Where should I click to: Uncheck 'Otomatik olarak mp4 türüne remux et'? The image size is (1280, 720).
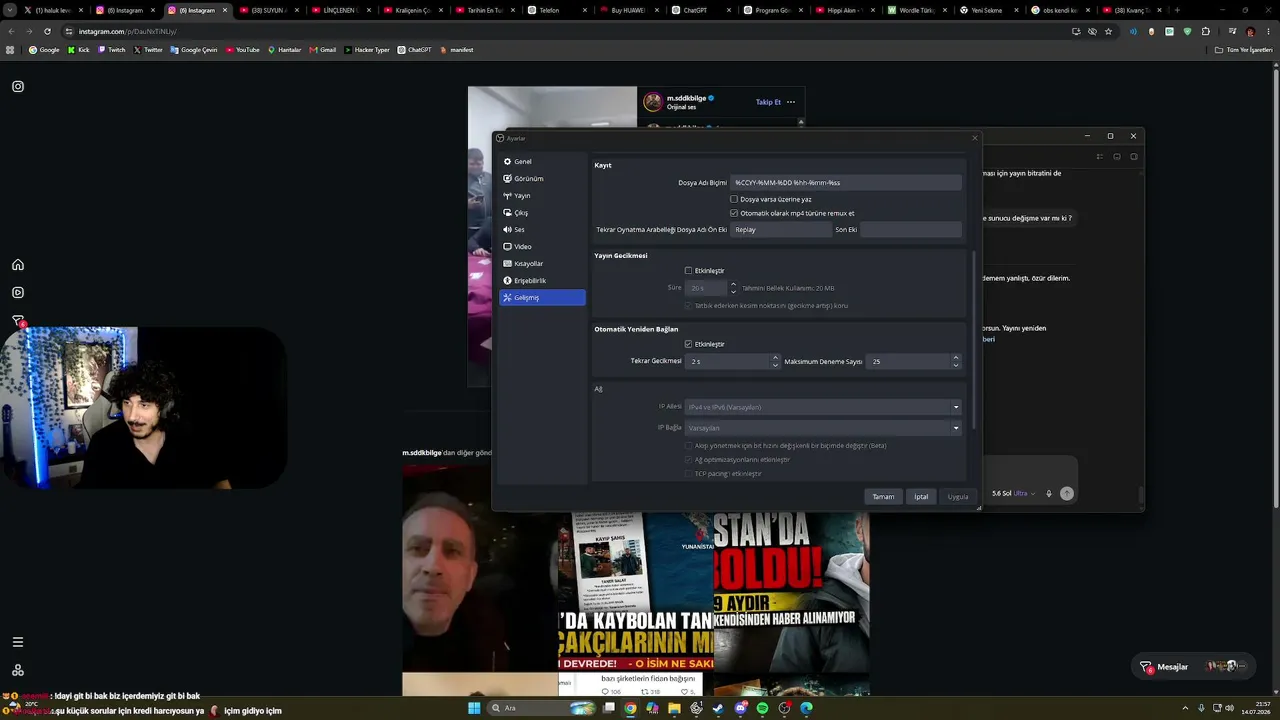coord(734,213)
